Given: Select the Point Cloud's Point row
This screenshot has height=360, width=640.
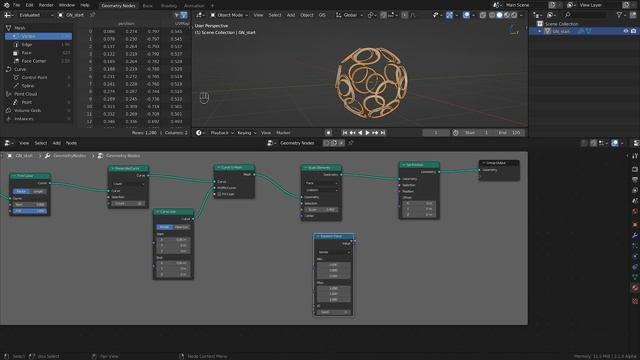Looking at the screenshot, I should pyautogui.click(x=38, y=102).
